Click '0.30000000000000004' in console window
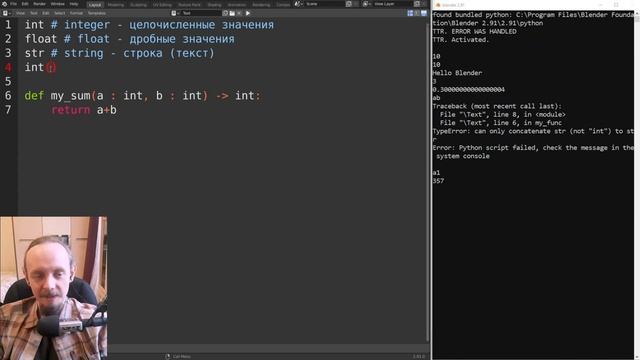 point(469,89)
